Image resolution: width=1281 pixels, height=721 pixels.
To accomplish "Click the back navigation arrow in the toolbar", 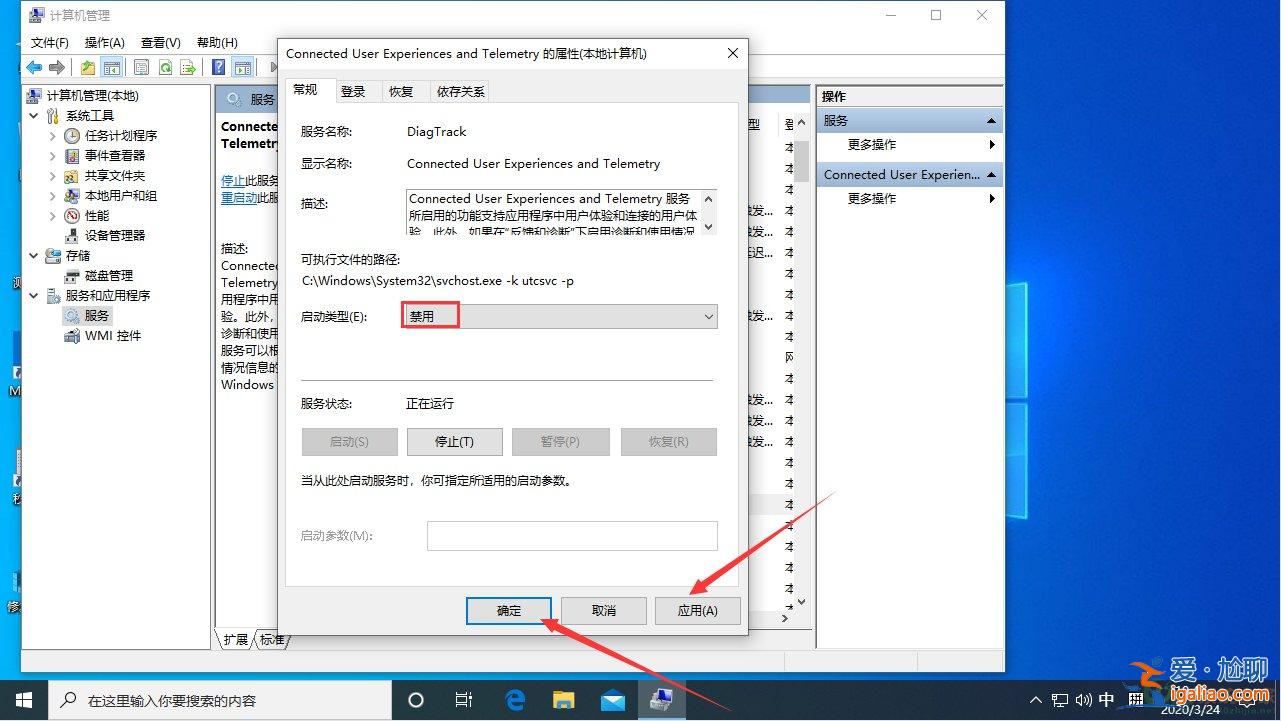I will coord(33,67).
